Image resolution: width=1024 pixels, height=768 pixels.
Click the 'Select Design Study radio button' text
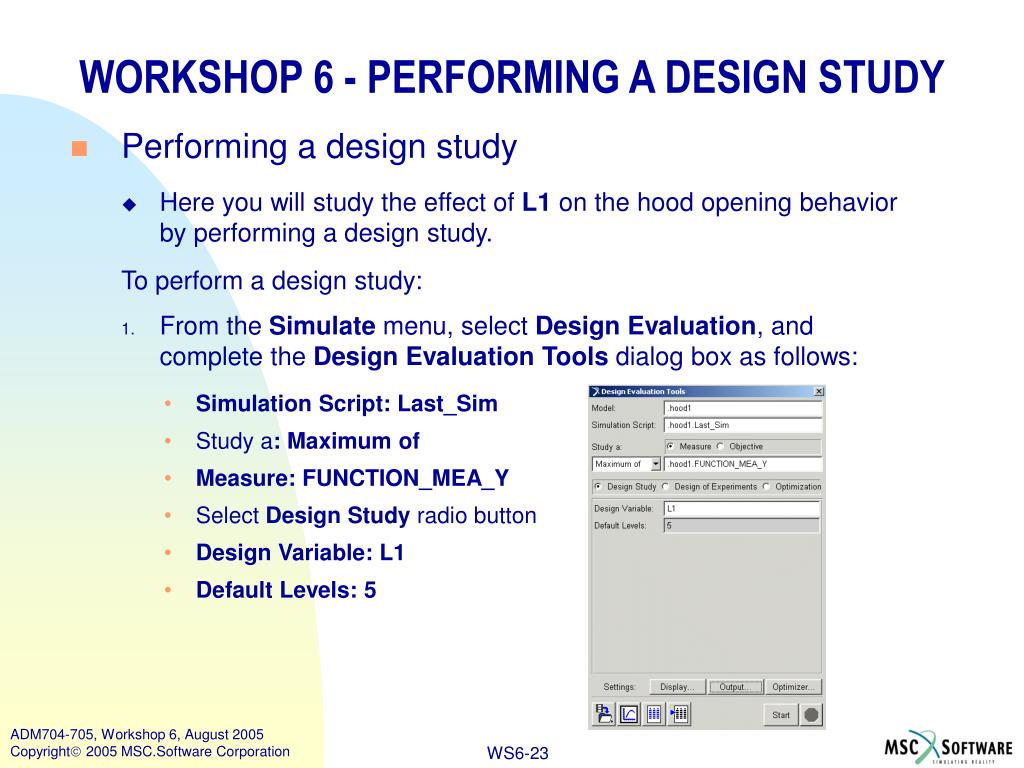tap(366, 515)
